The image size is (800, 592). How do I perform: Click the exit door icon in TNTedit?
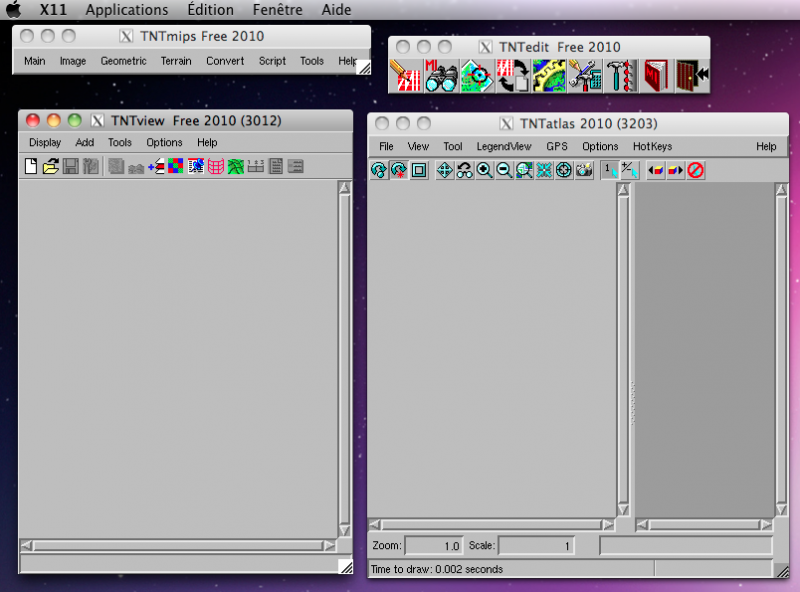pos(688,76)
